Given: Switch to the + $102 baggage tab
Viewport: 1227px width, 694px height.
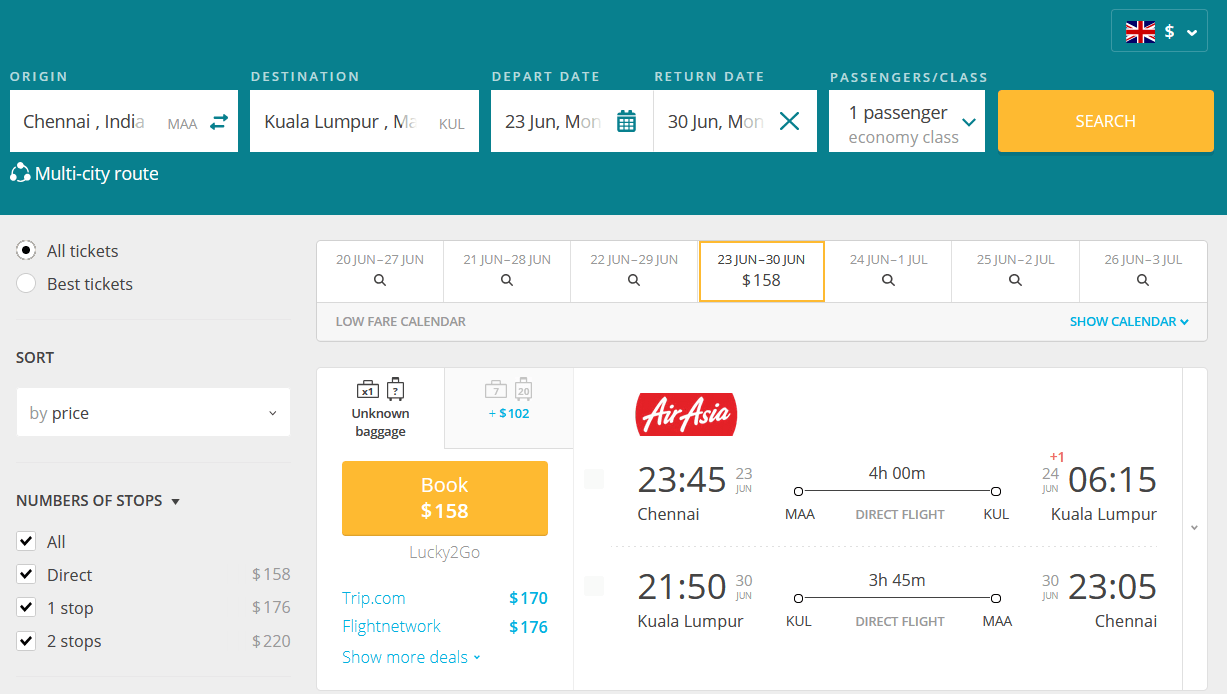Looking at the screenshot, I should (x=509, y=408).
